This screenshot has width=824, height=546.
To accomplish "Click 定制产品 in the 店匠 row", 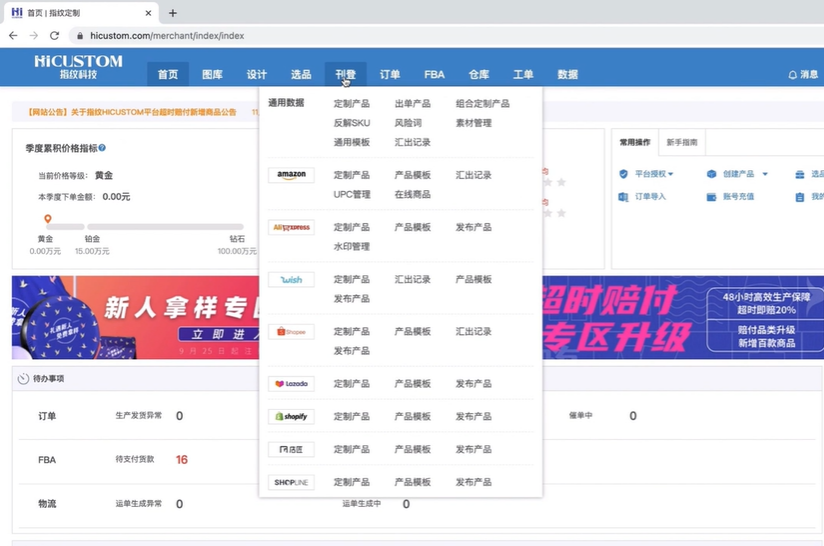I will pos(352,449).
